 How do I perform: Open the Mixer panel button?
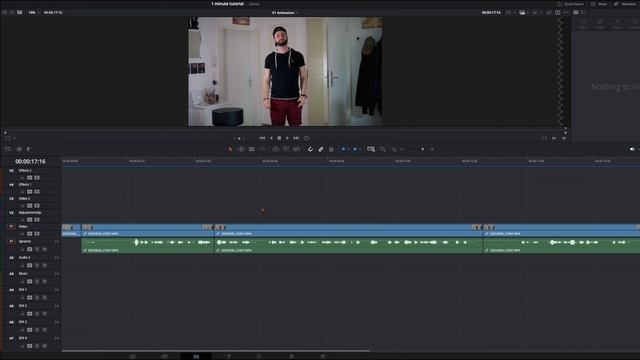point(599,4)
